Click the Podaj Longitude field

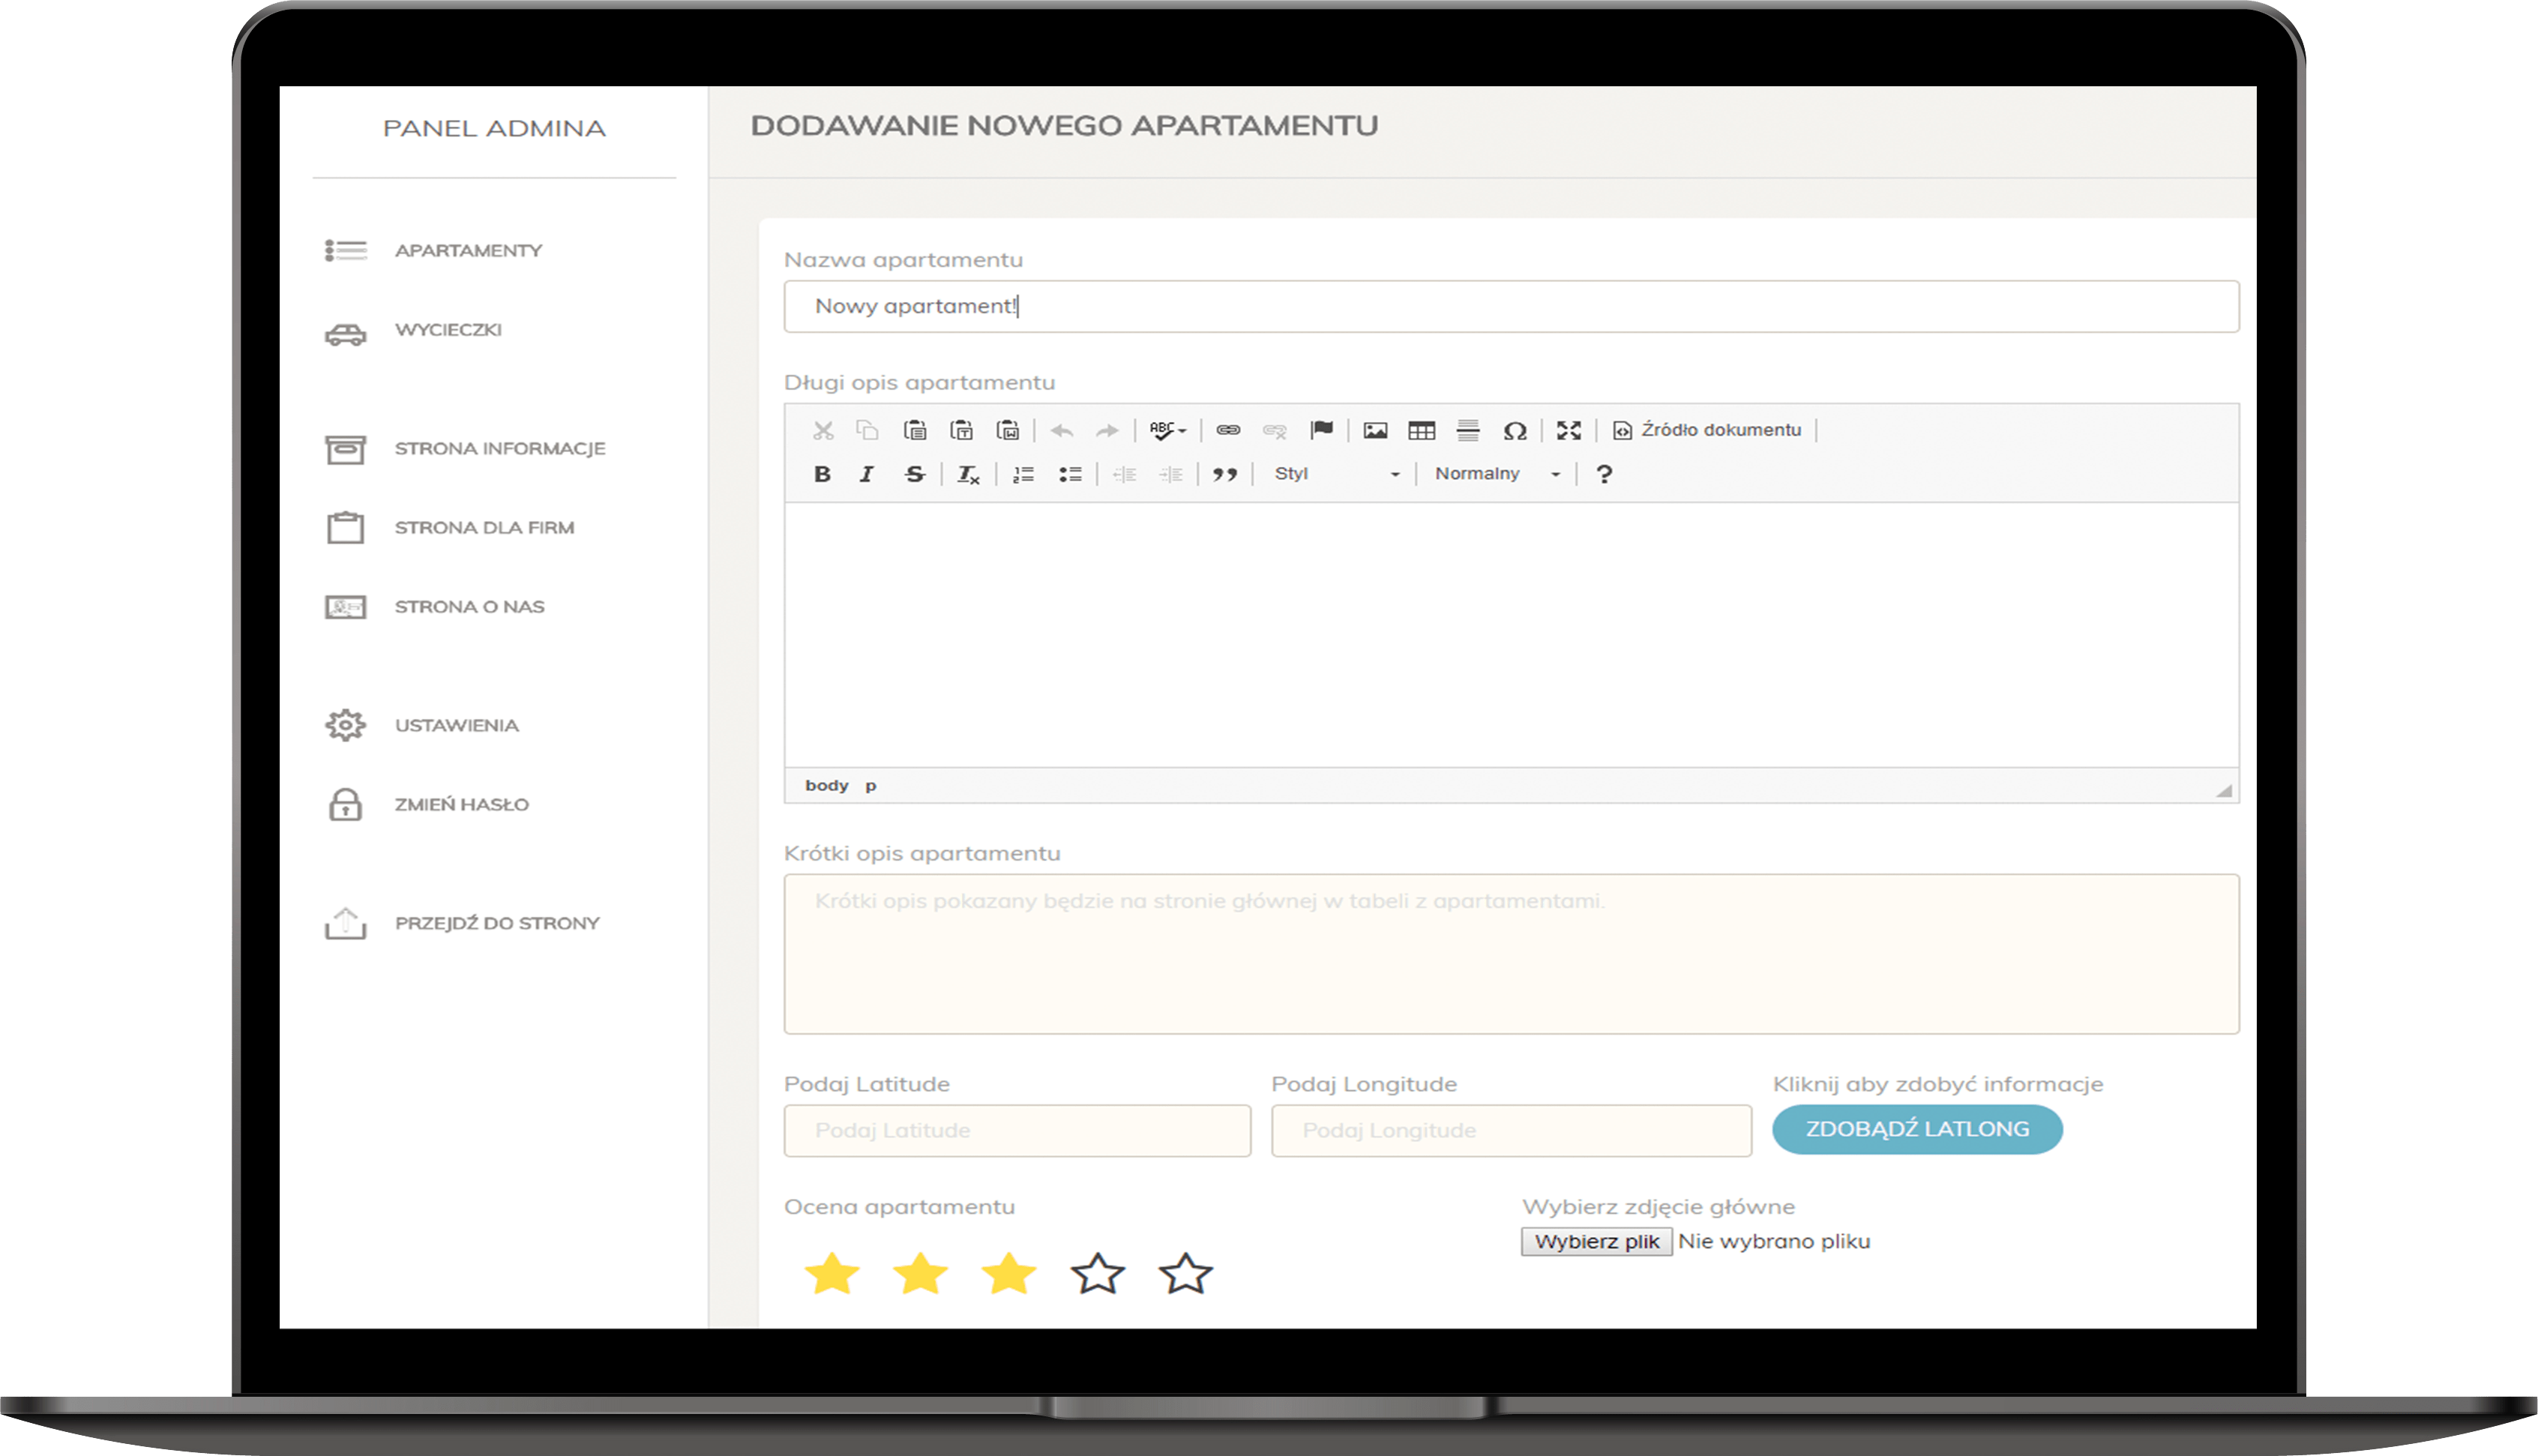(1511, 1130)
